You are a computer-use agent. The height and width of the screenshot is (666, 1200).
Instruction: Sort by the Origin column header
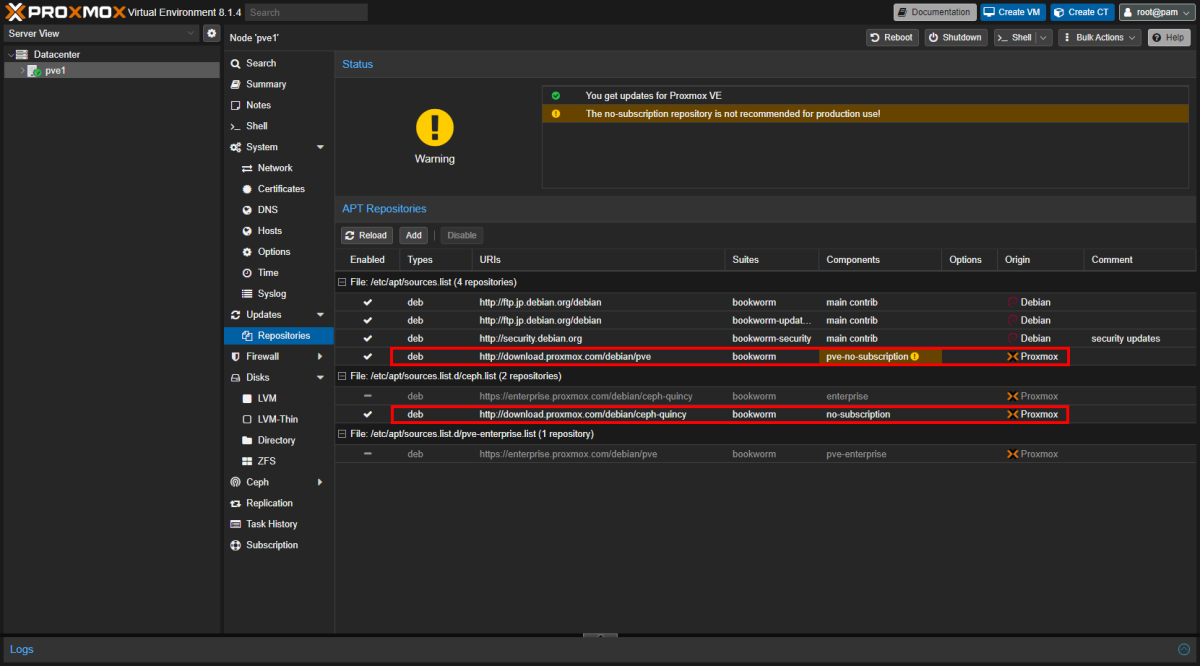click(x=1040, y=259)
